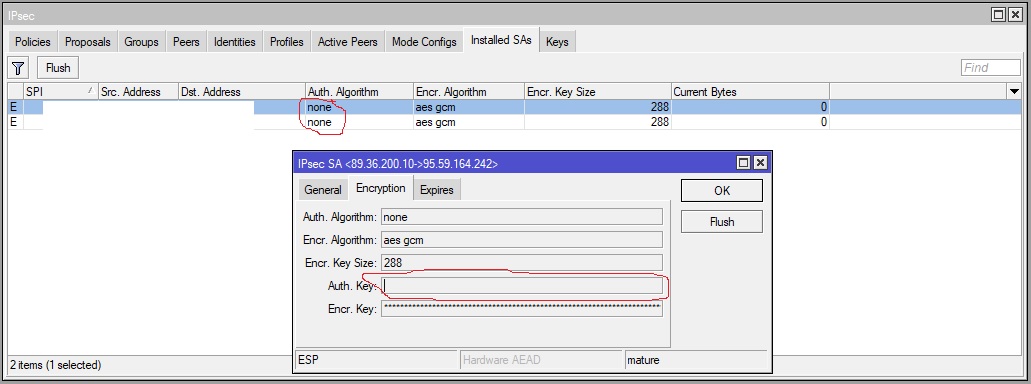Open the column selector dropdown arrow

pyautogui.click(x=1014, y=92)
